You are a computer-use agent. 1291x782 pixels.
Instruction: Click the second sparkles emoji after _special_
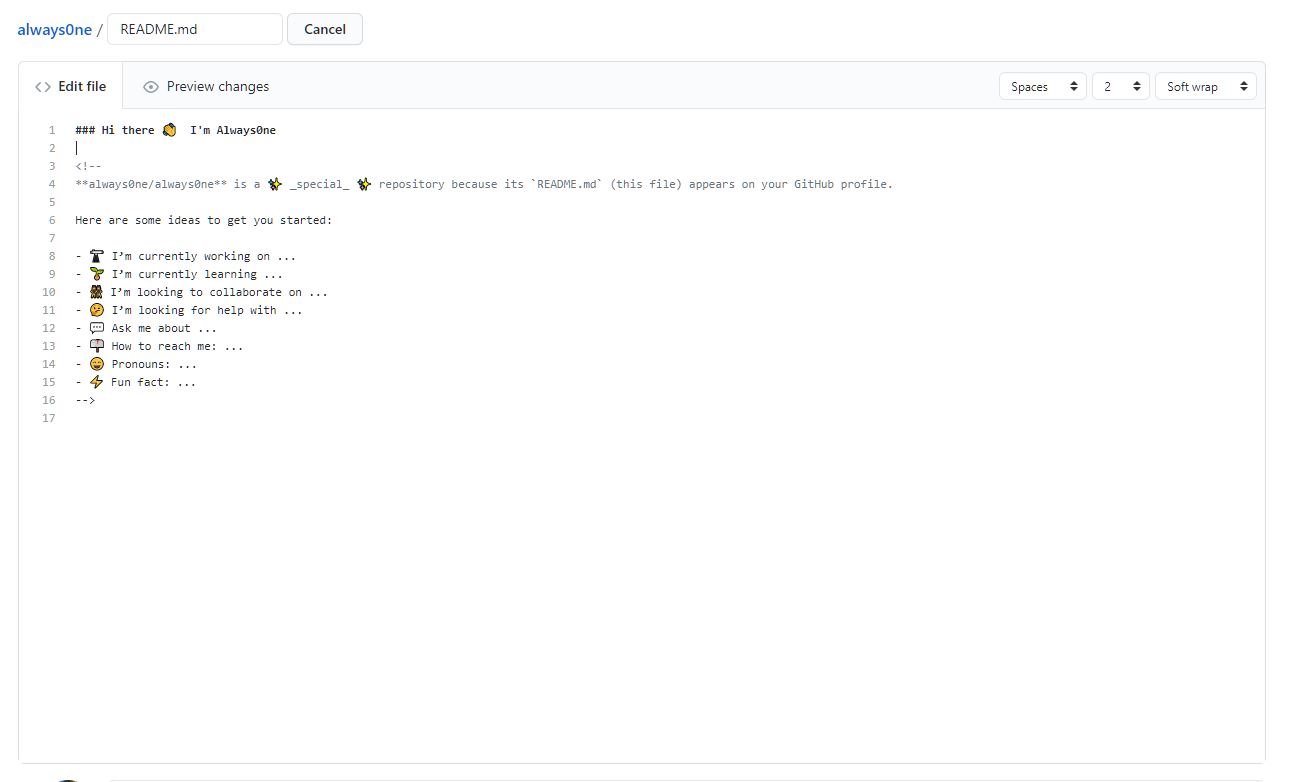[x=364, y=184]
